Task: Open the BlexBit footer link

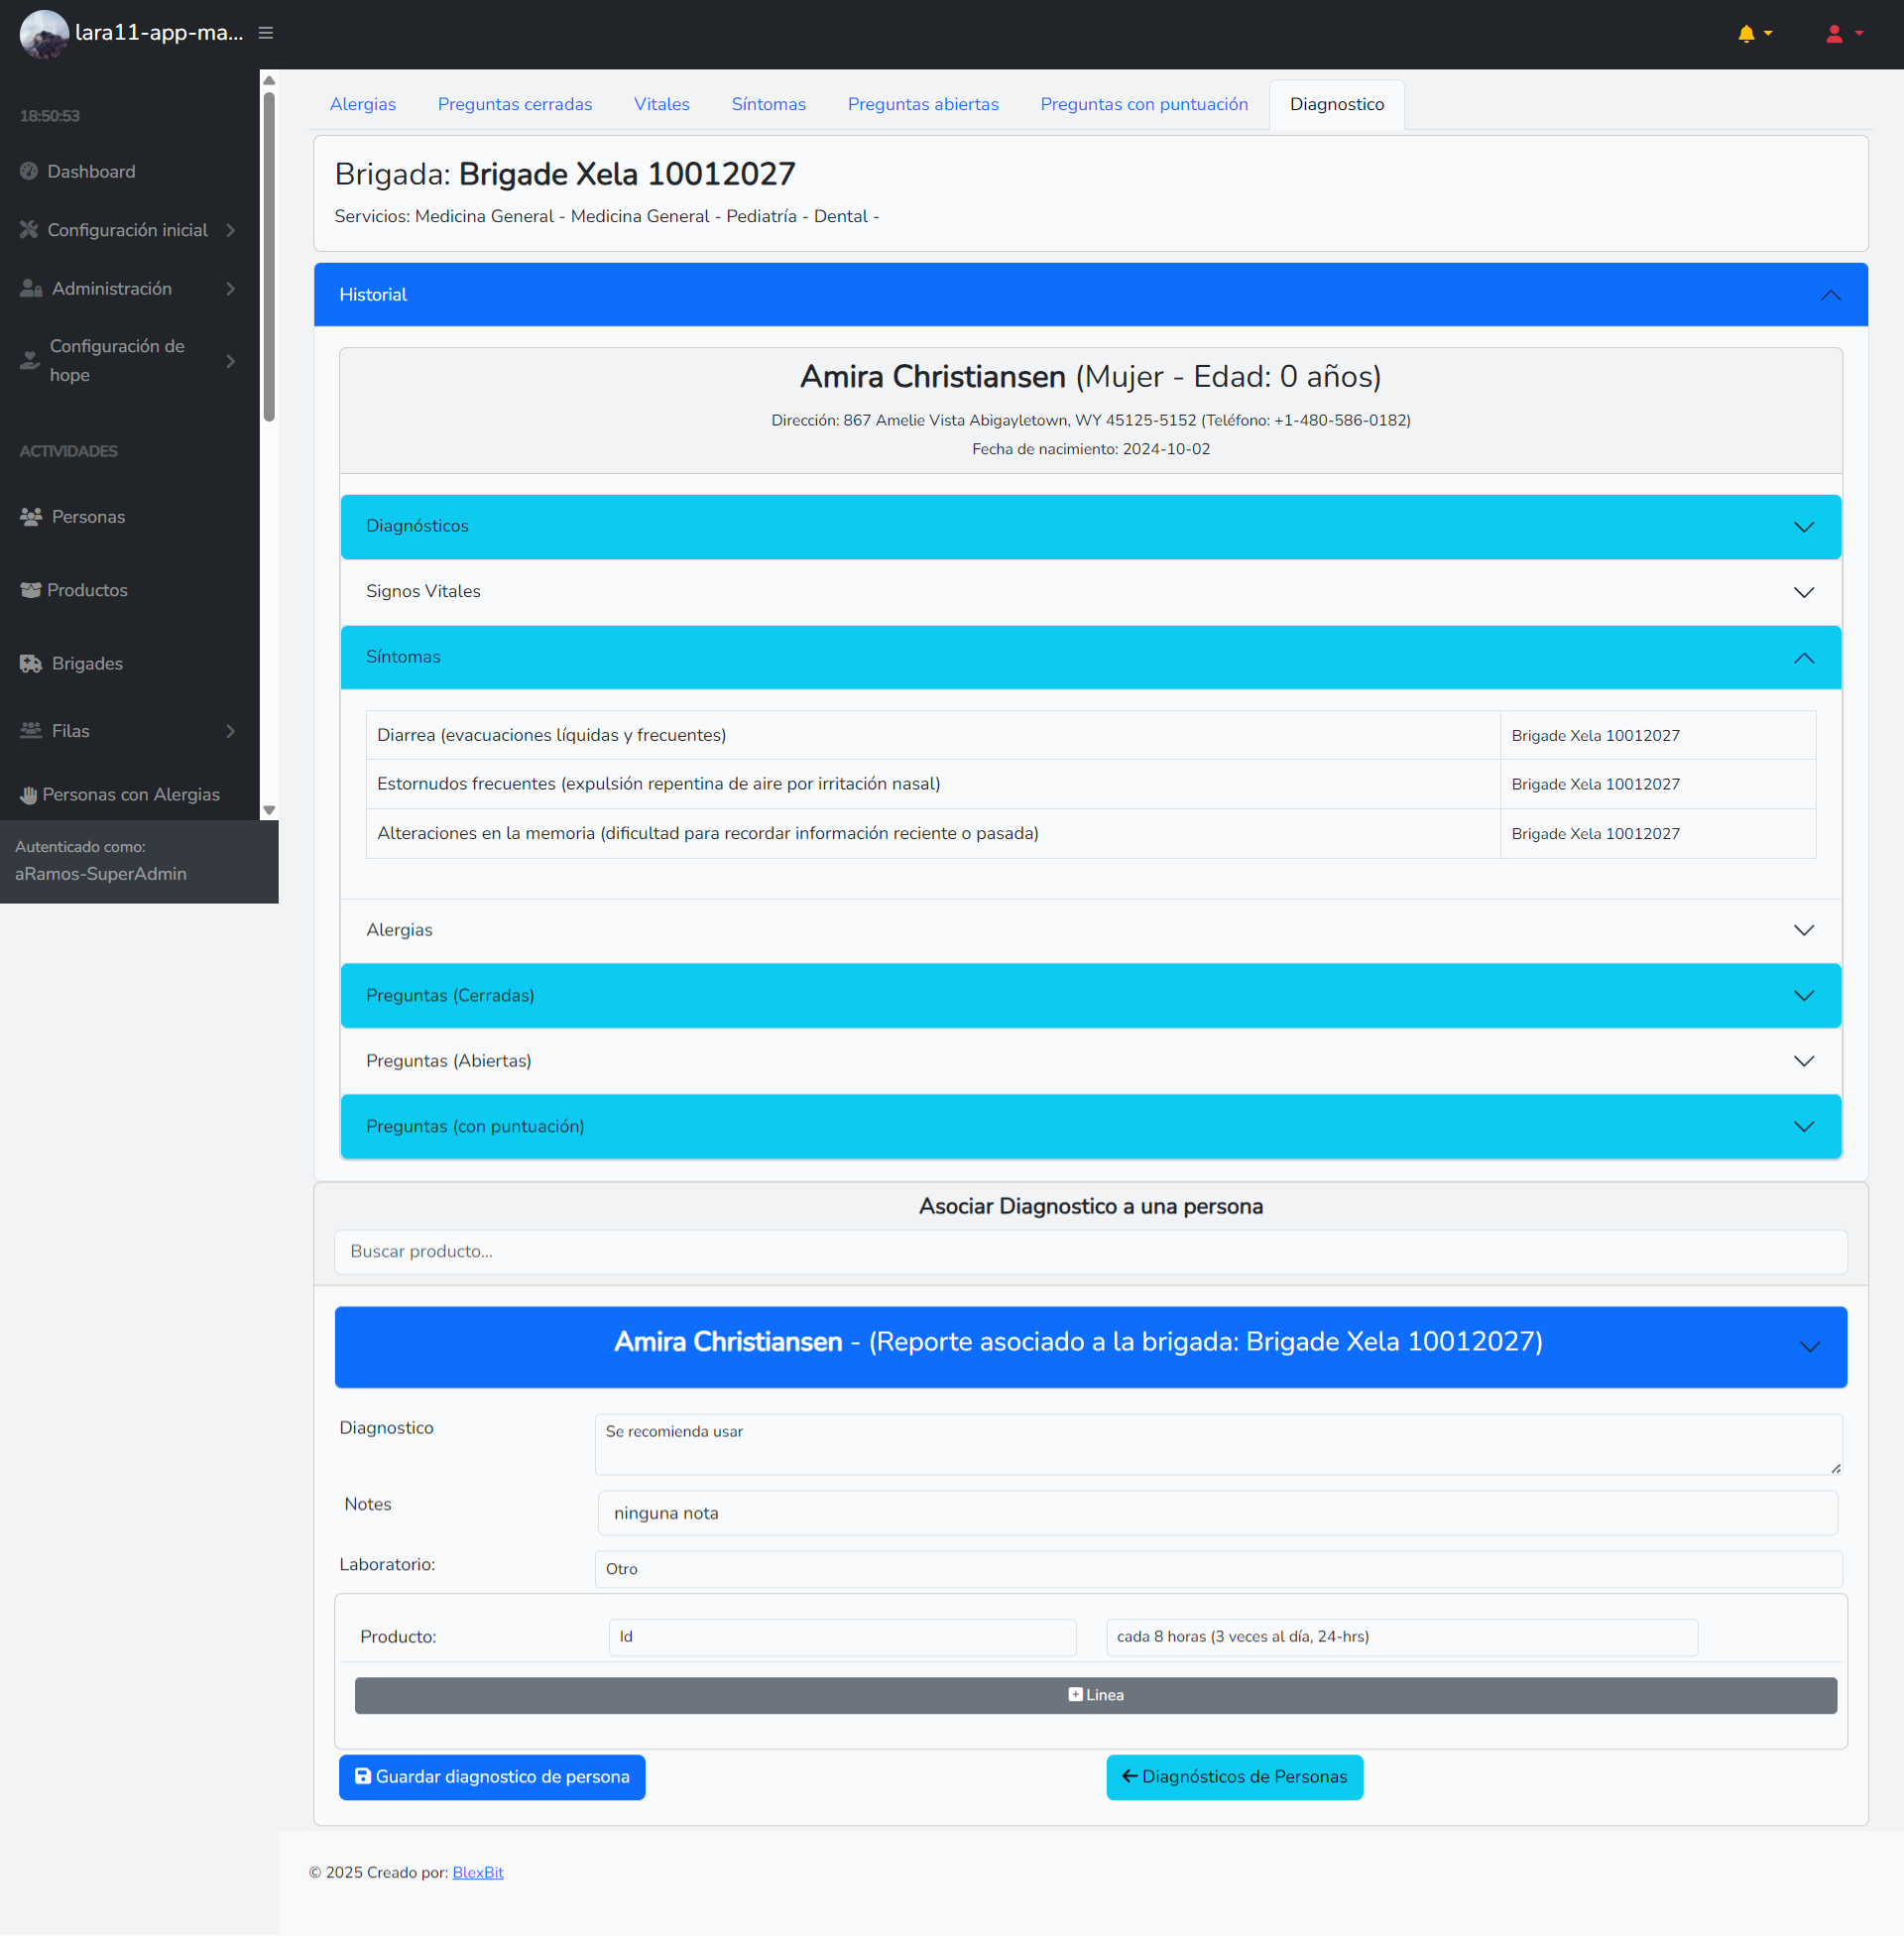Action: pos(477,1871)
